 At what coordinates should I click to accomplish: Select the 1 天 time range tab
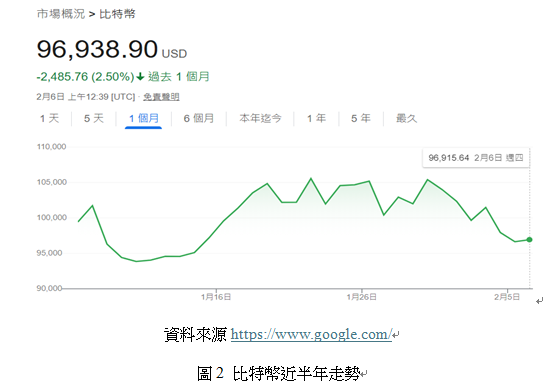pyautogui.click(x=49, y=118)
